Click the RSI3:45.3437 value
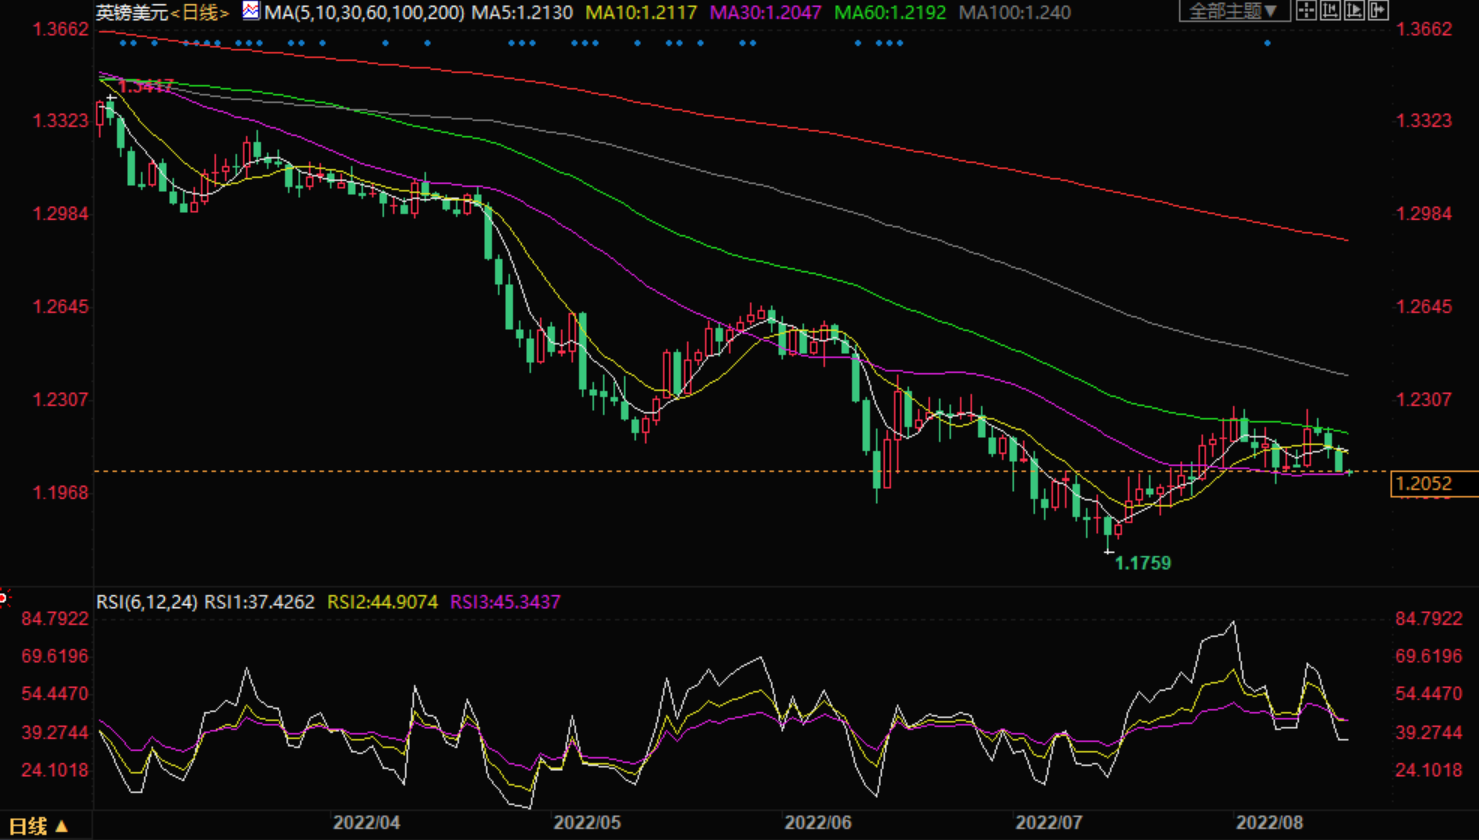The image size is (1479, 840). 505,602
